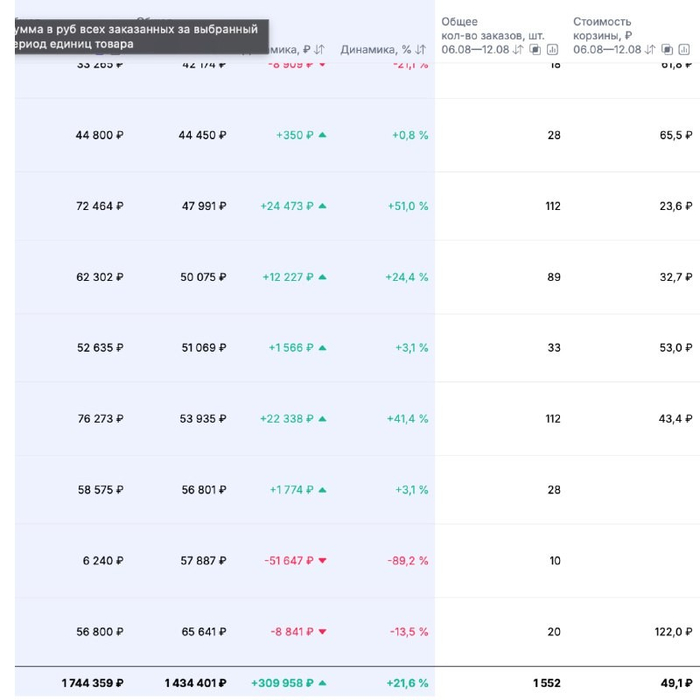Select the 43,4 ₽ basket cost

point(675,418)
